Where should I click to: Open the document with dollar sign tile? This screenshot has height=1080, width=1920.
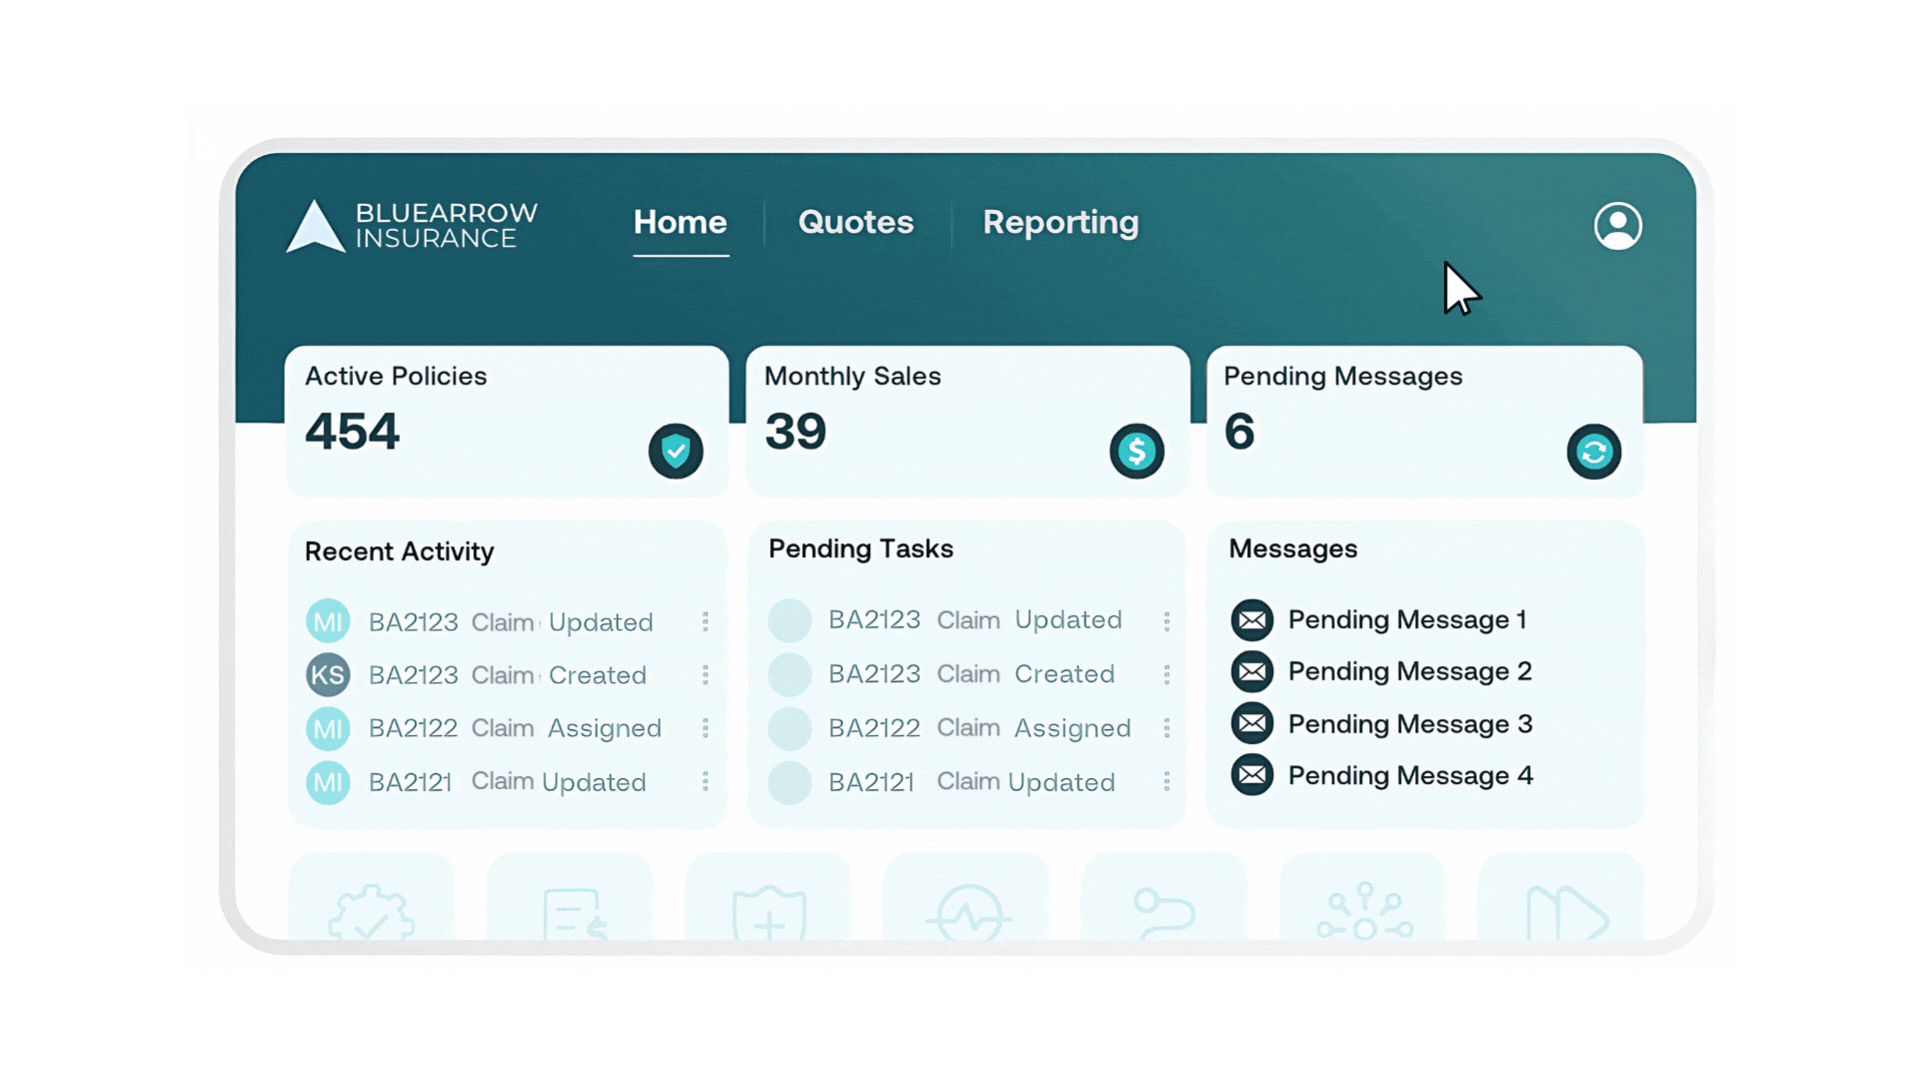tap(570, 898)
